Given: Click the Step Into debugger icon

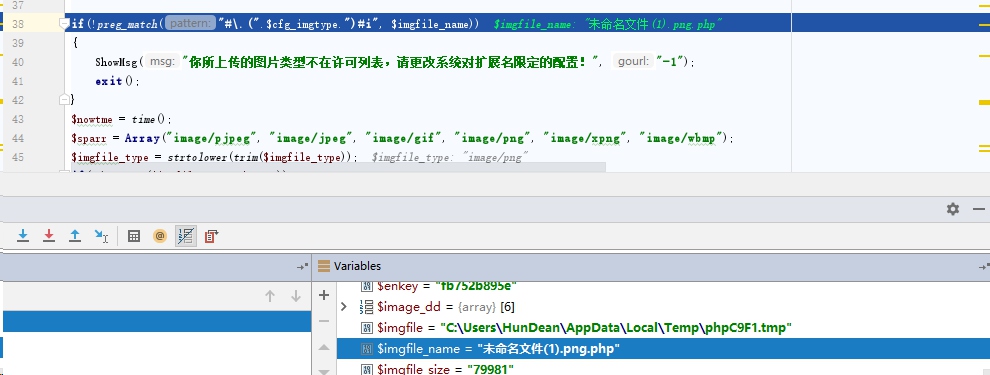Looking at the screenshot, I should [23, 236].
